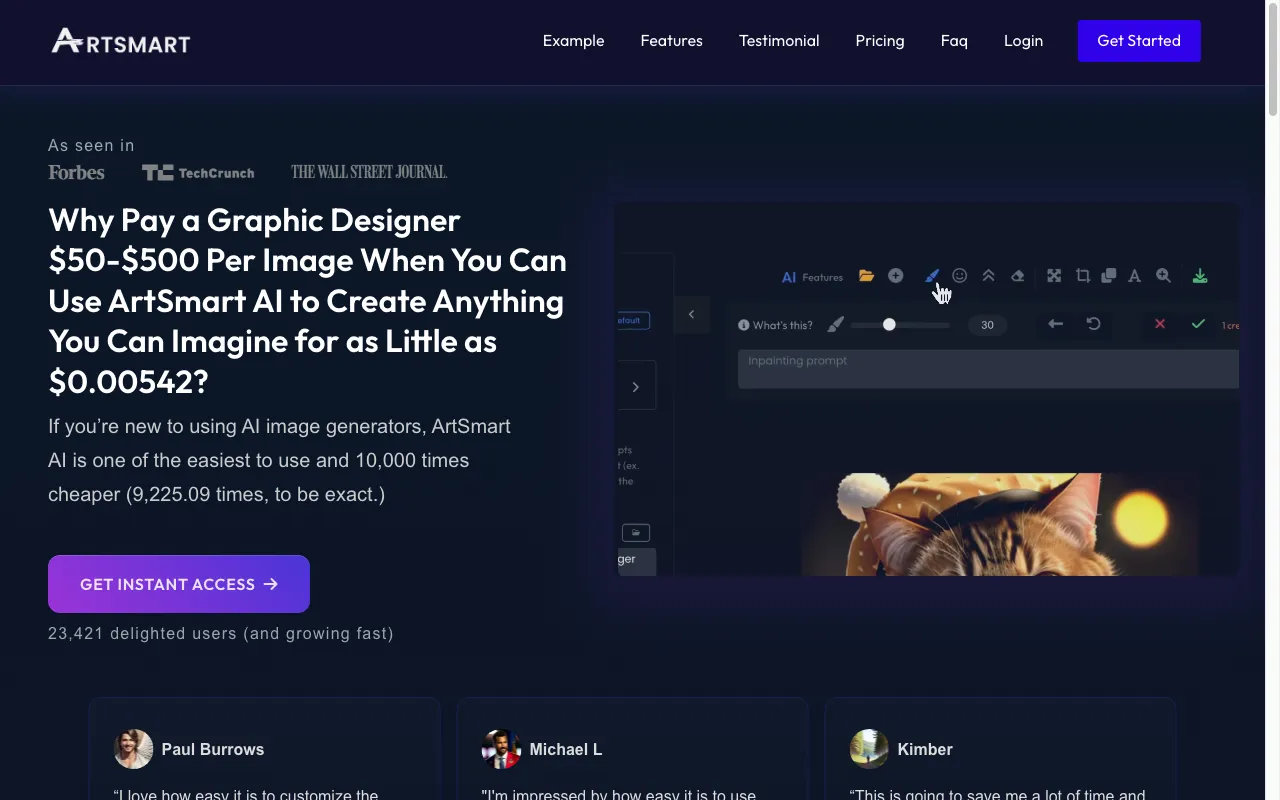1280x800 pixels.
Task: Click the Forbes logo
Action: 76,172
